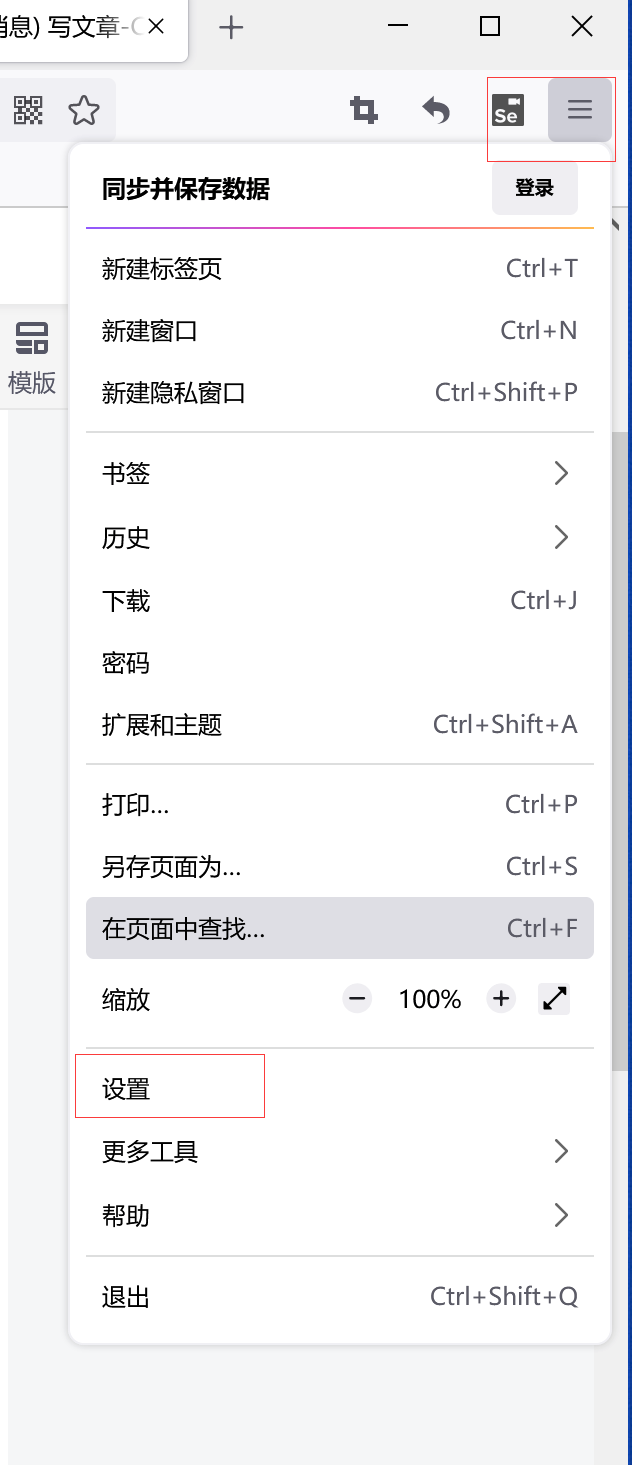Choose 扩展和主题 menu item
Viewport: 632px width, 1465px height.
click(x=340, y=724)
